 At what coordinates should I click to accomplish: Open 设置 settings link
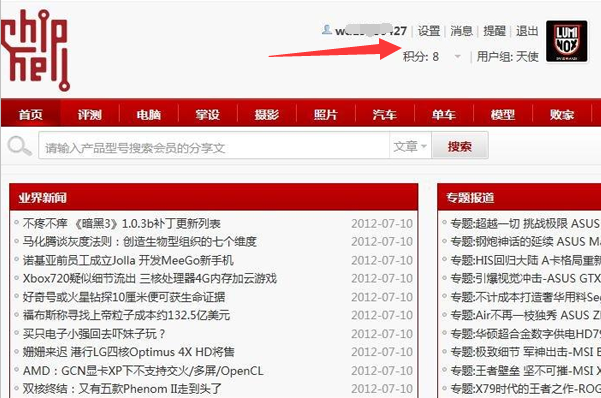[429, 31]
